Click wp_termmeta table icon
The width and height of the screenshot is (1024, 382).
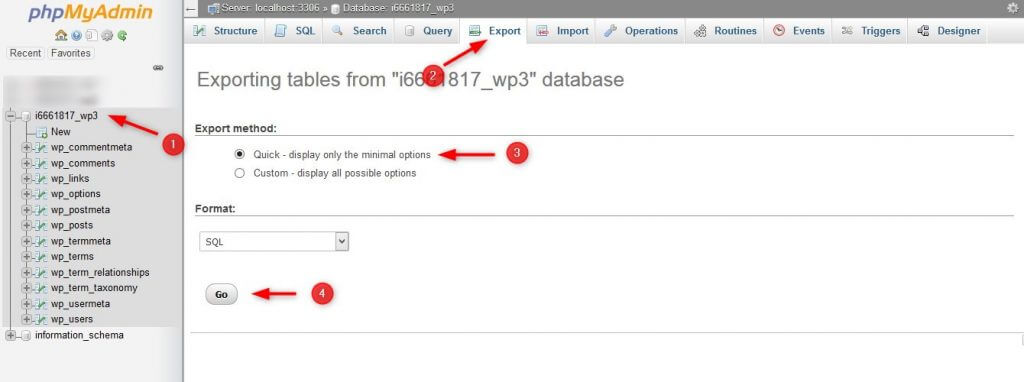tap(41, 241)
